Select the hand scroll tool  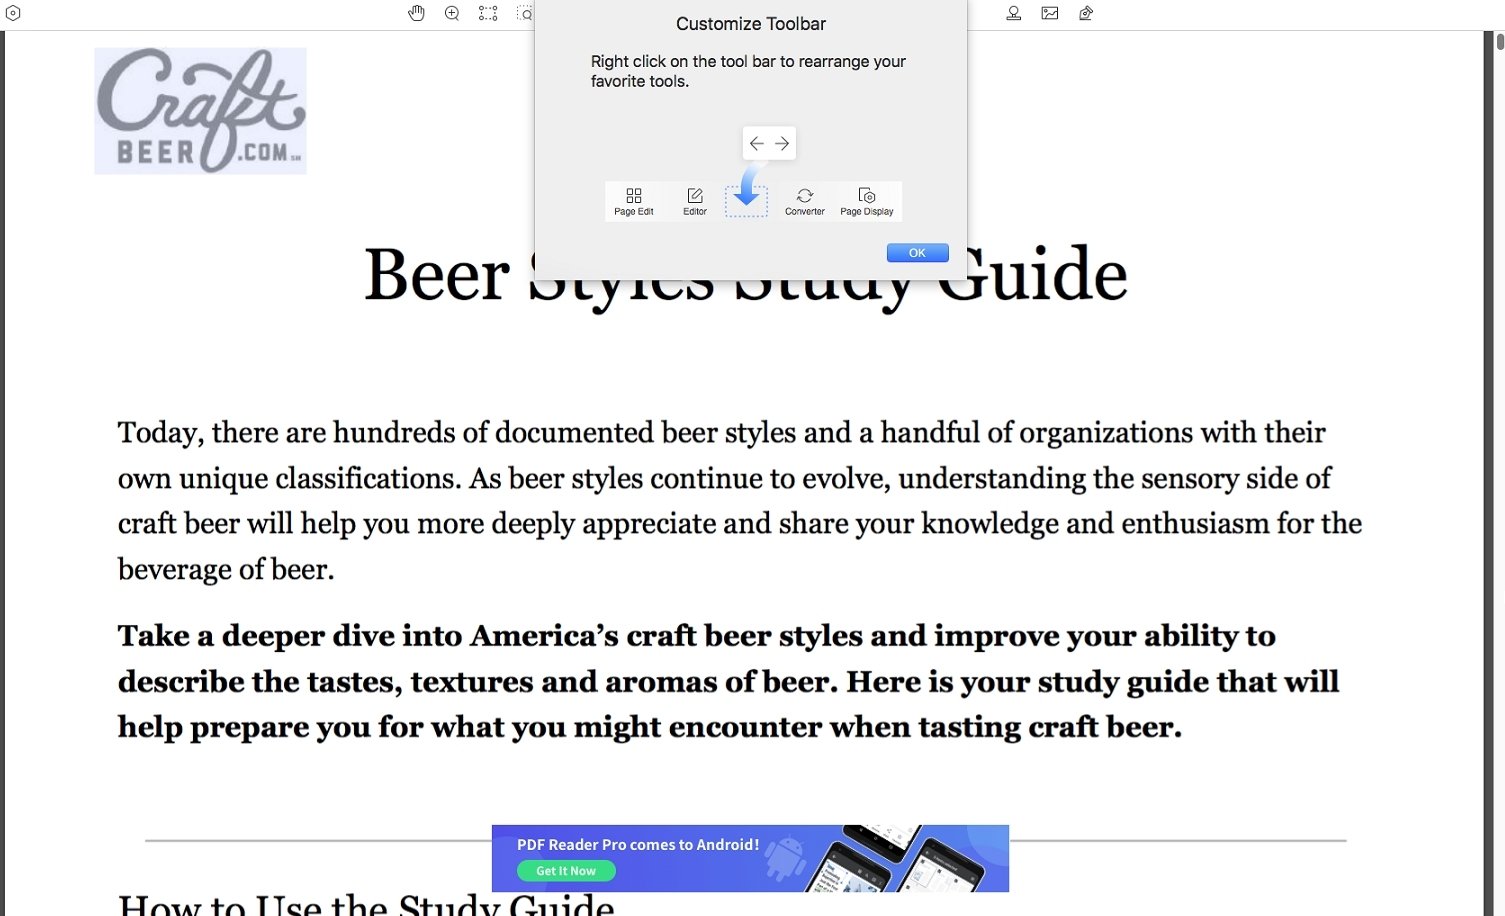(x=417, y=13)
